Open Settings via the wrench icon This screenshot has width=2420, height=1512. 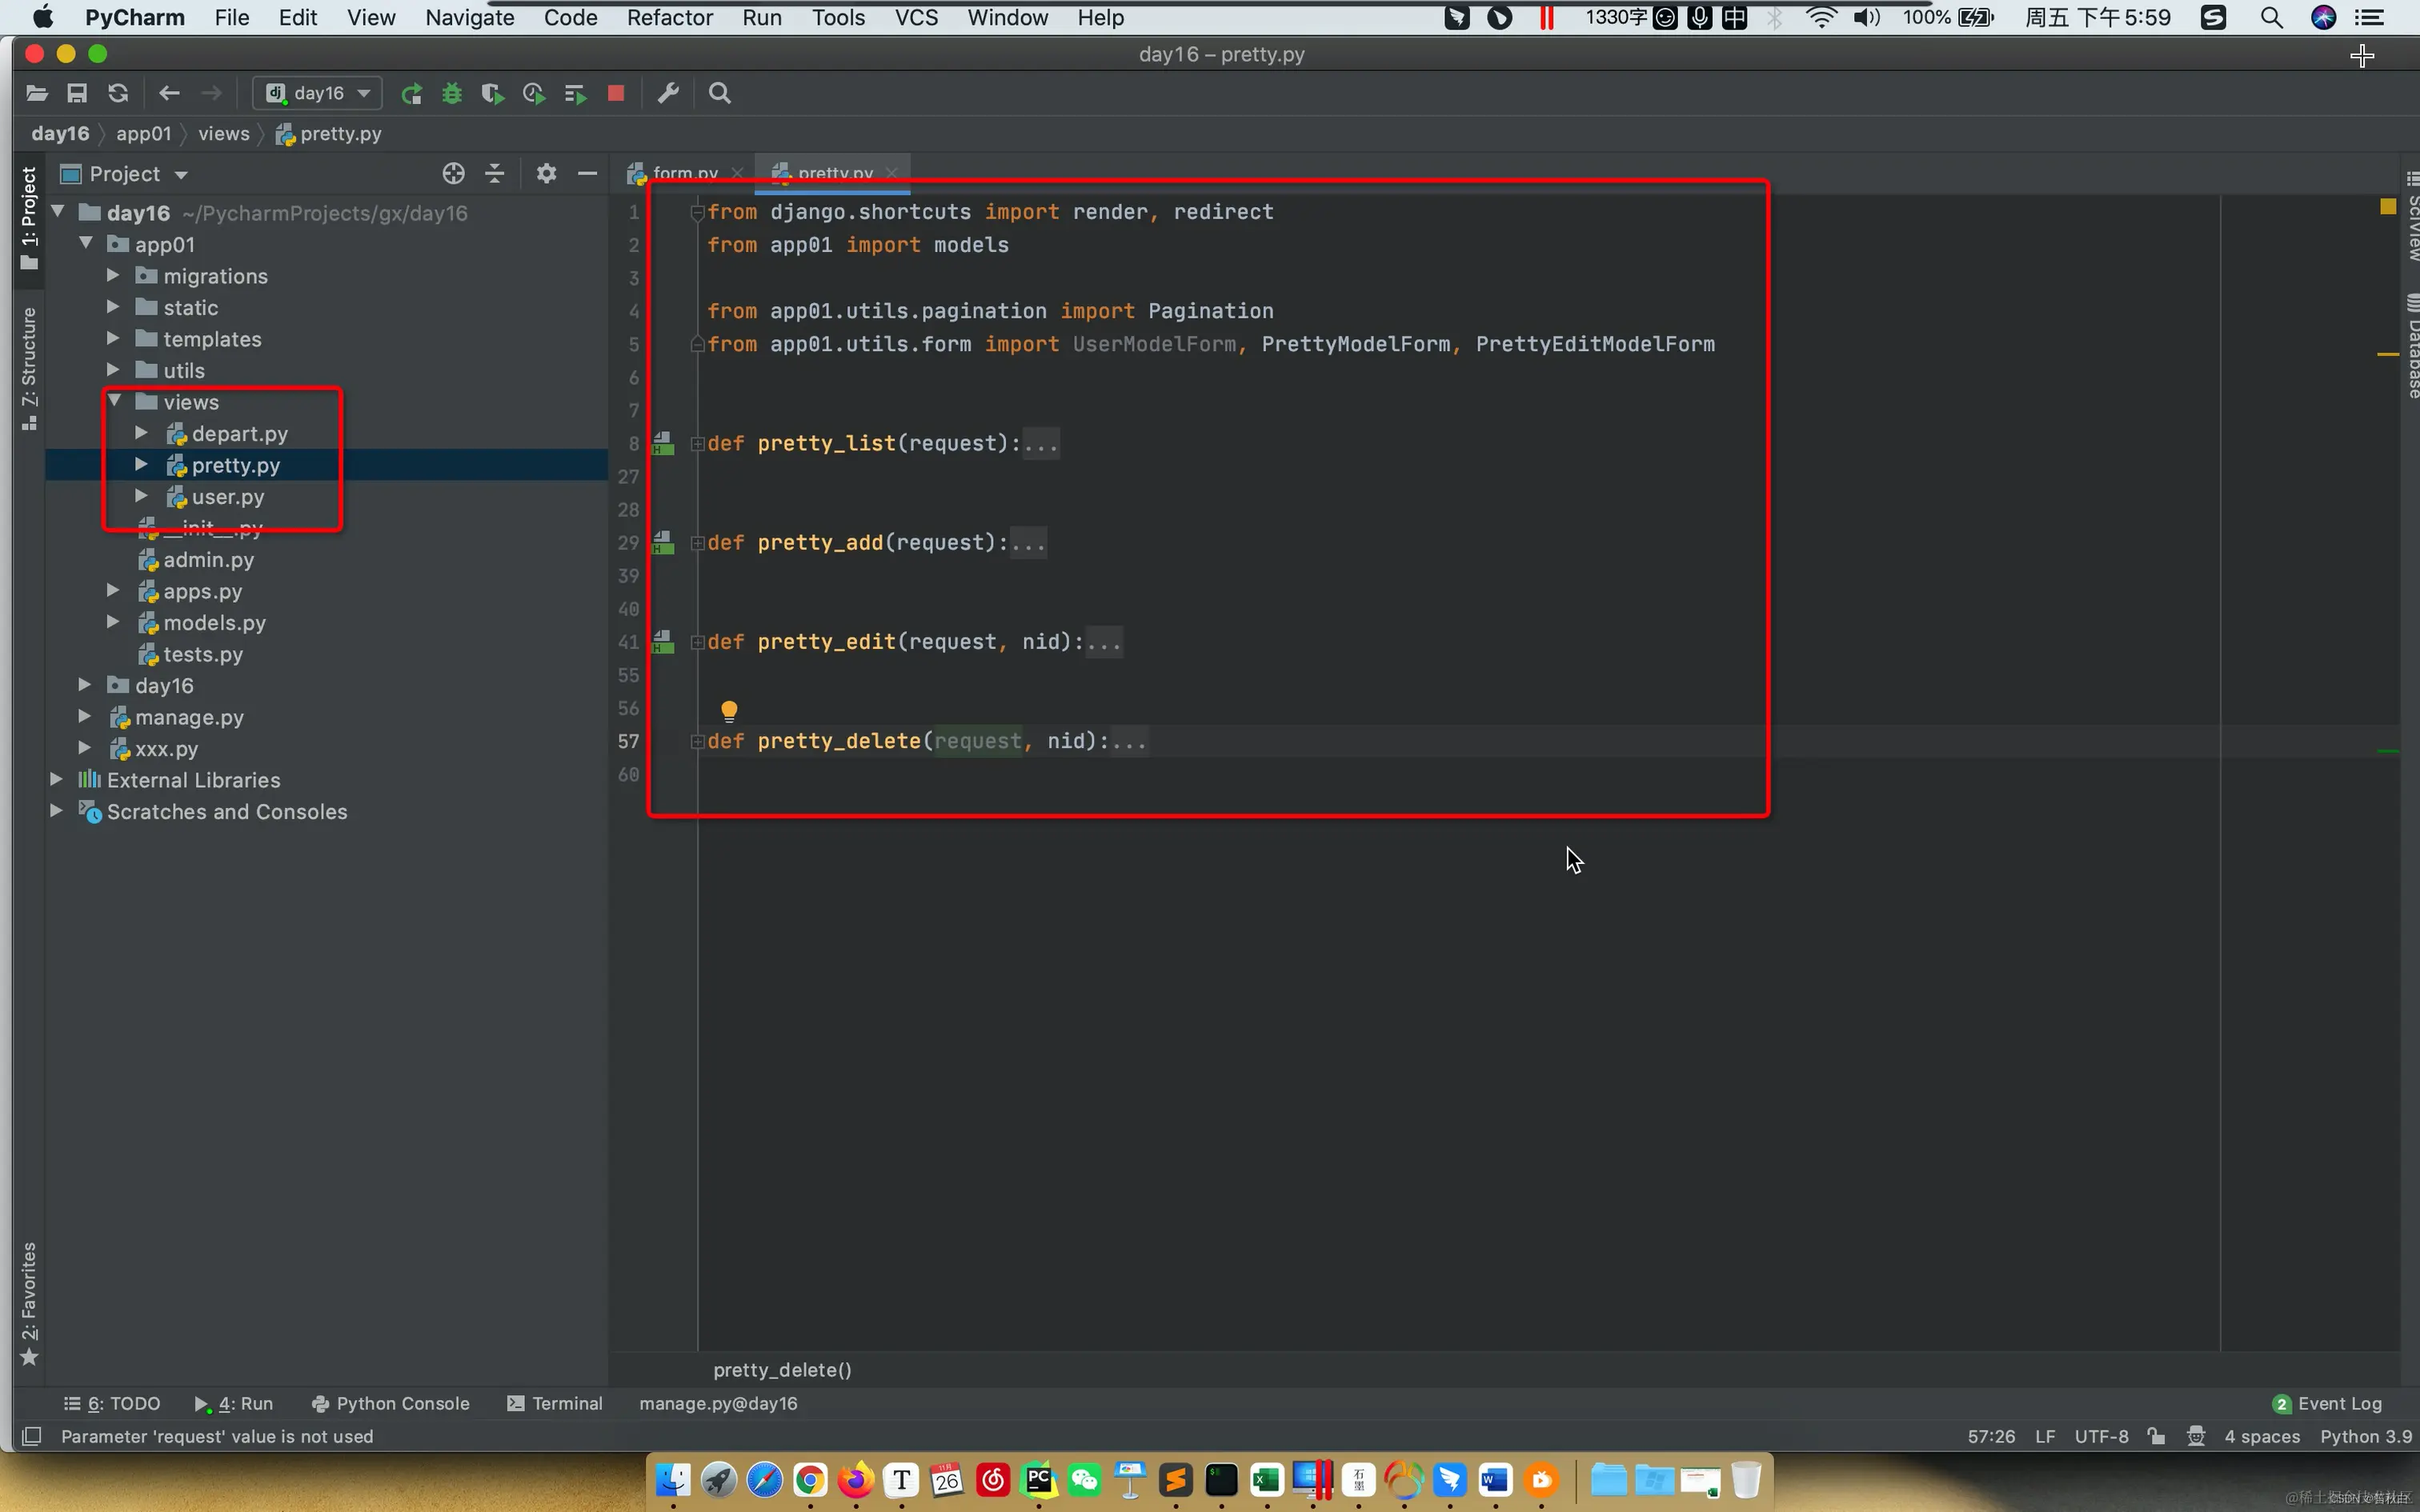[668, 93]
